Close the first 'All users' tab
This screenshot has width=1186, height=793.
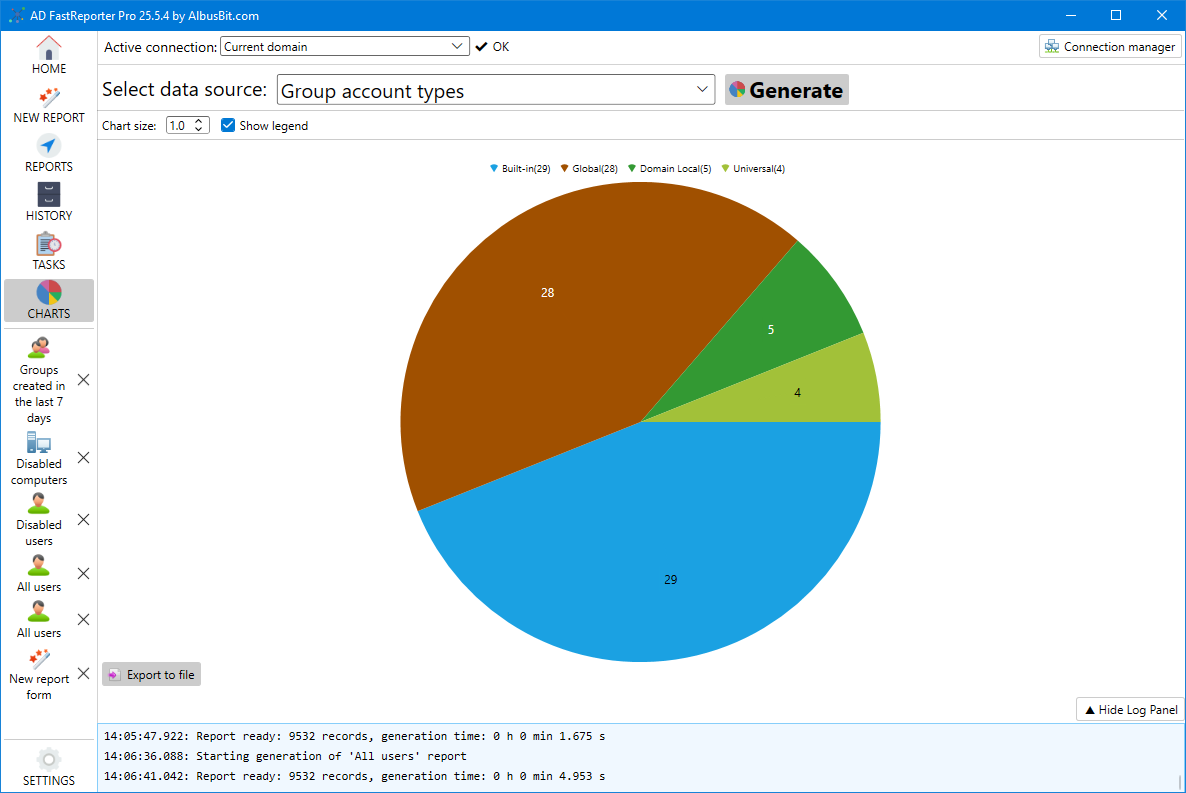pyautogui.click(x=84, y=574)
